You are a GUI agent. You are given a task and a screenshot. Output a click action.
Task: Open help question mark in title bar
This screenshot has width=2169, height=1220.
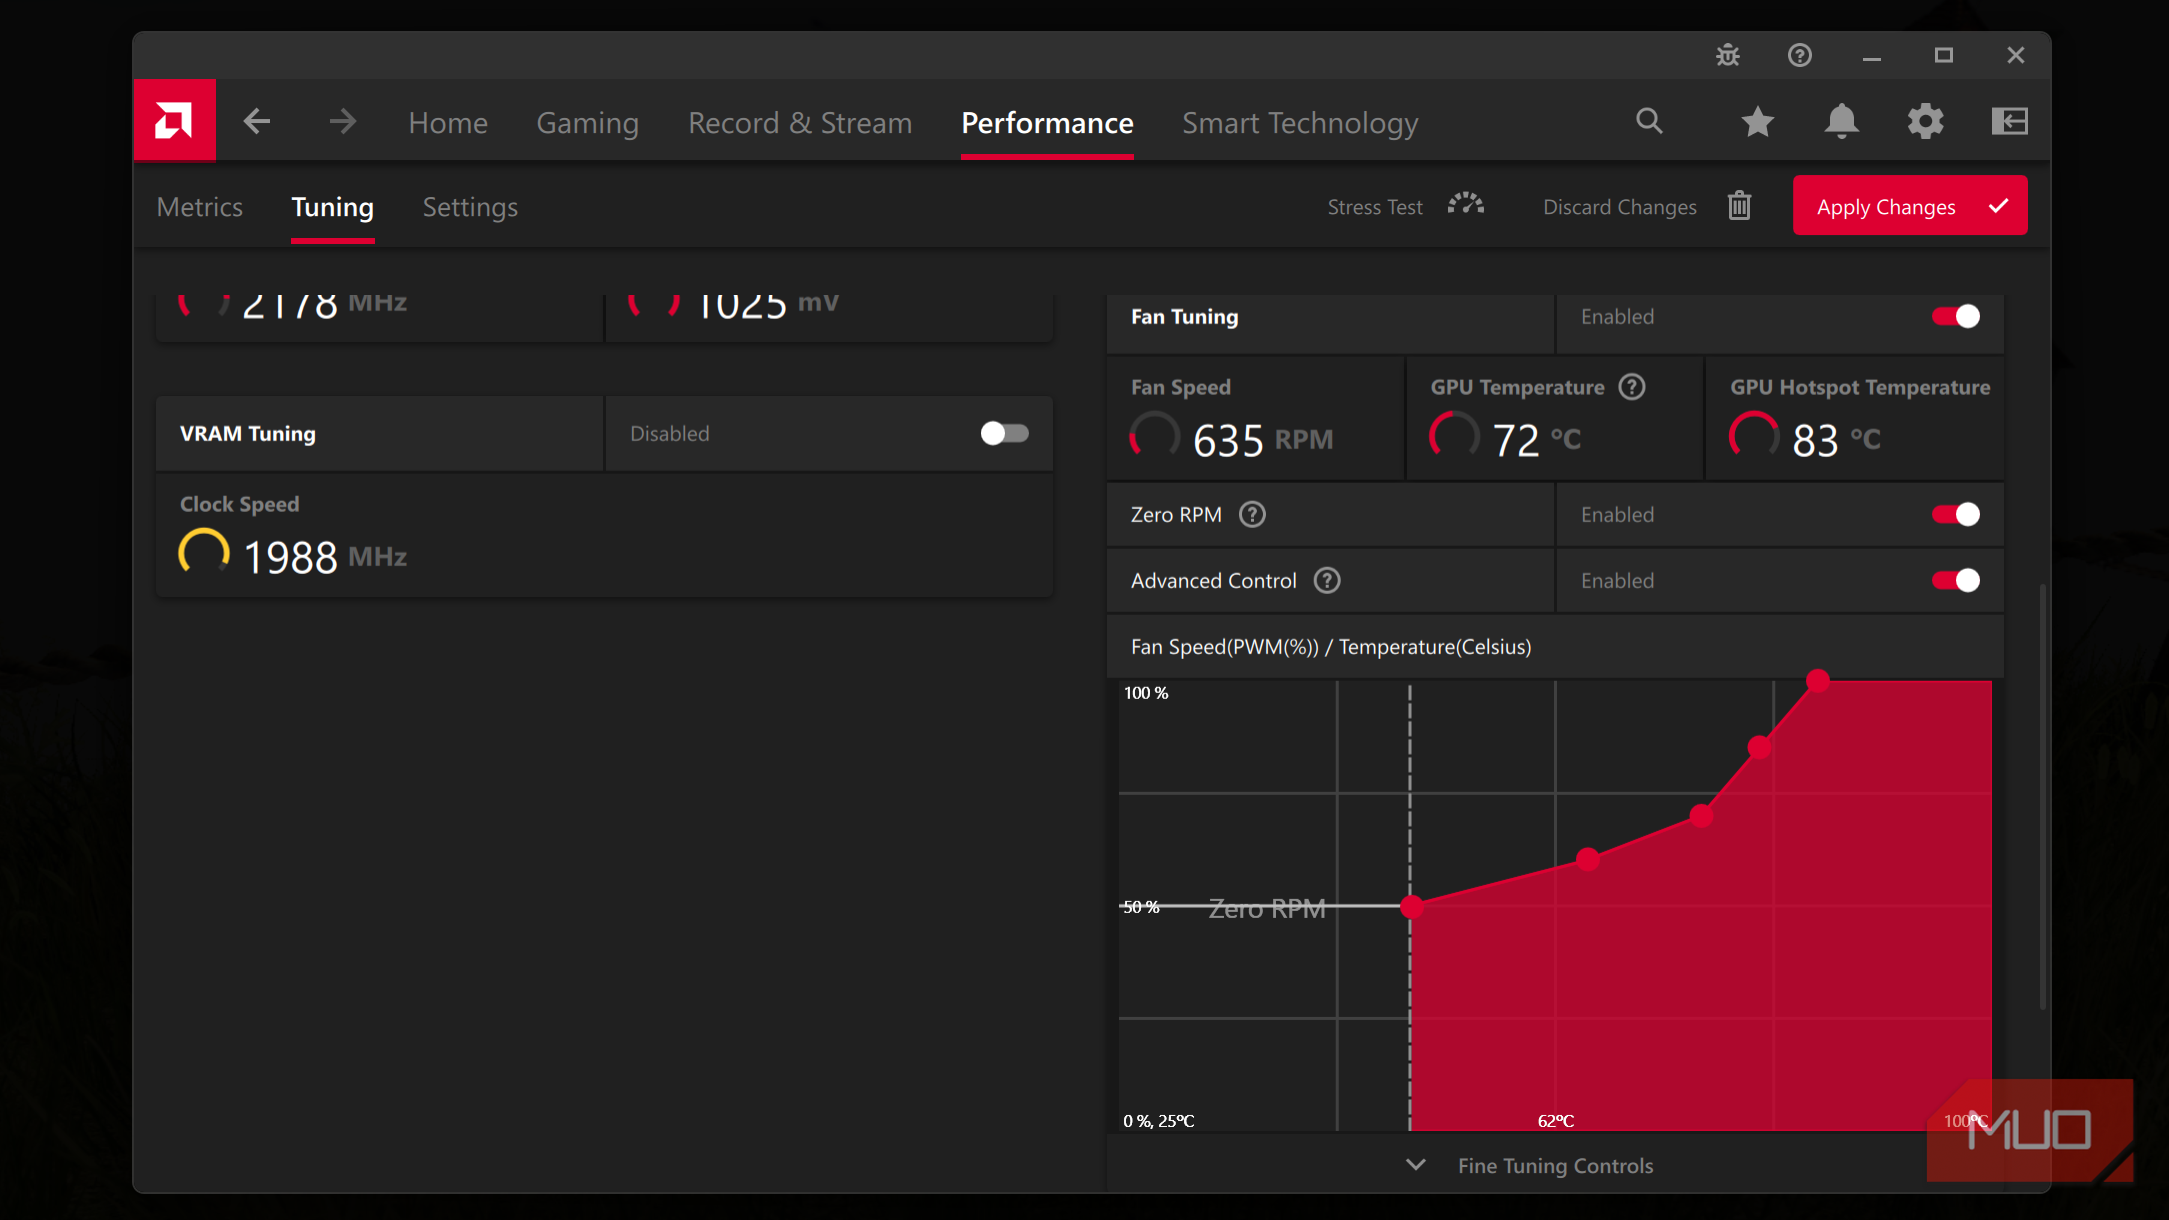1800,55
